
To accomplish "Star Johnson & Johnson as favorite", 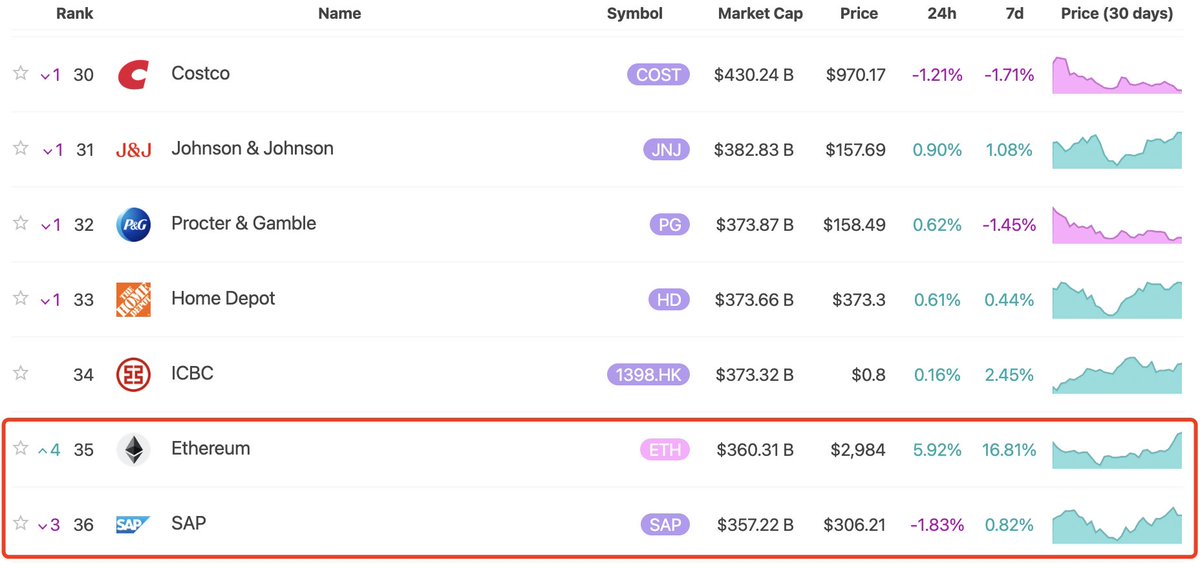I will pyautogui.click(x=20, y=148).
